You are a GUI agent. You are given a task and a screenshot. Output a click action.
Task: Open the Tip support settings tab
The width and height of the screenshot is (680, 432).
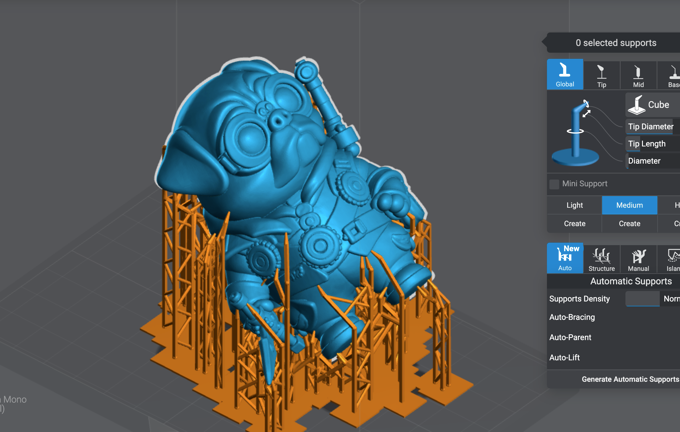pyautogui.click(x=602, y=75)
